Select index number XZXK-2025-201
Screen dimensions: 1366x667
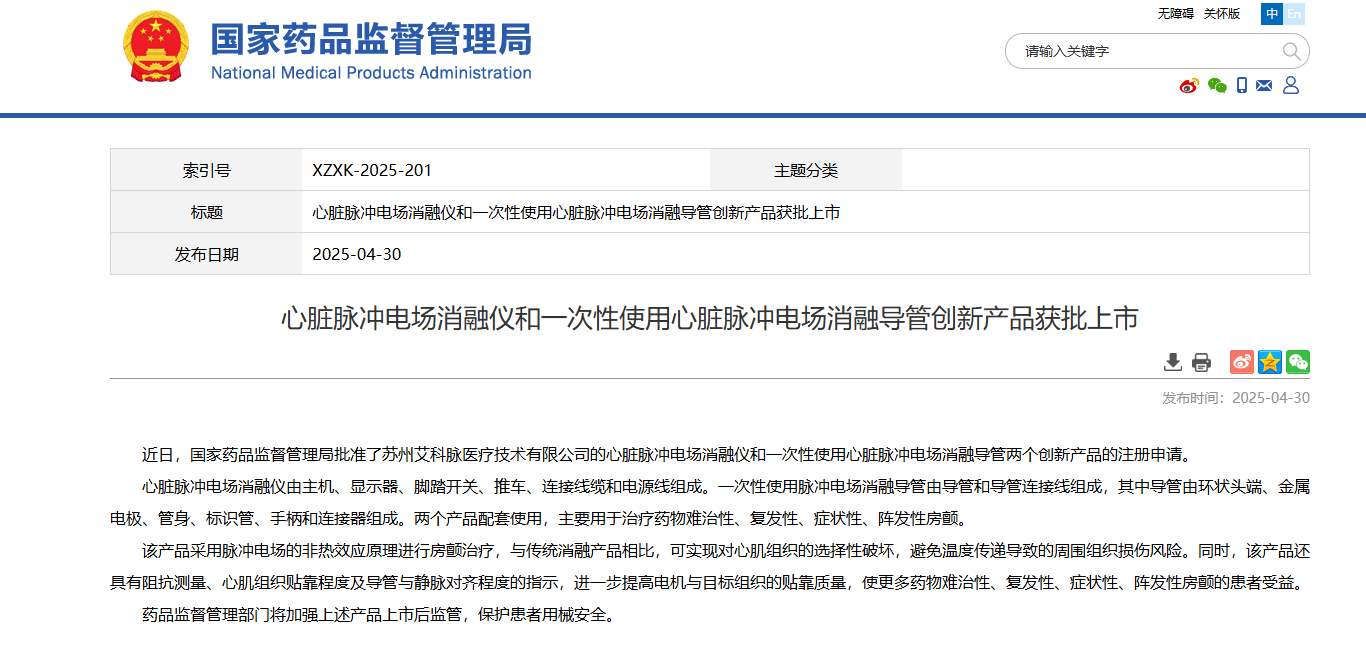pos(372,171)
